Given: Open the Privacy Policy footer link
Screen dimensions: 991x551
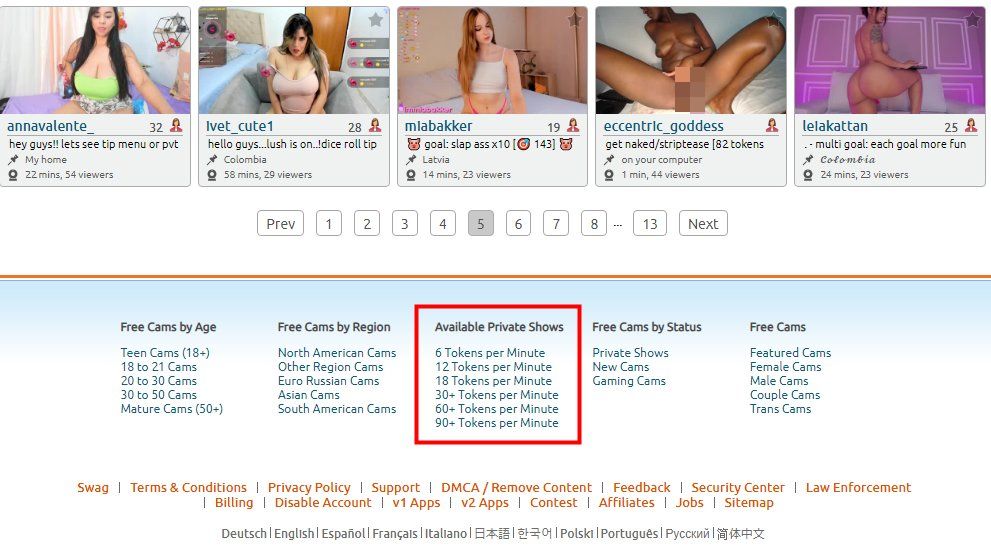Looking at the screenshot, I should tap(309, 487).
